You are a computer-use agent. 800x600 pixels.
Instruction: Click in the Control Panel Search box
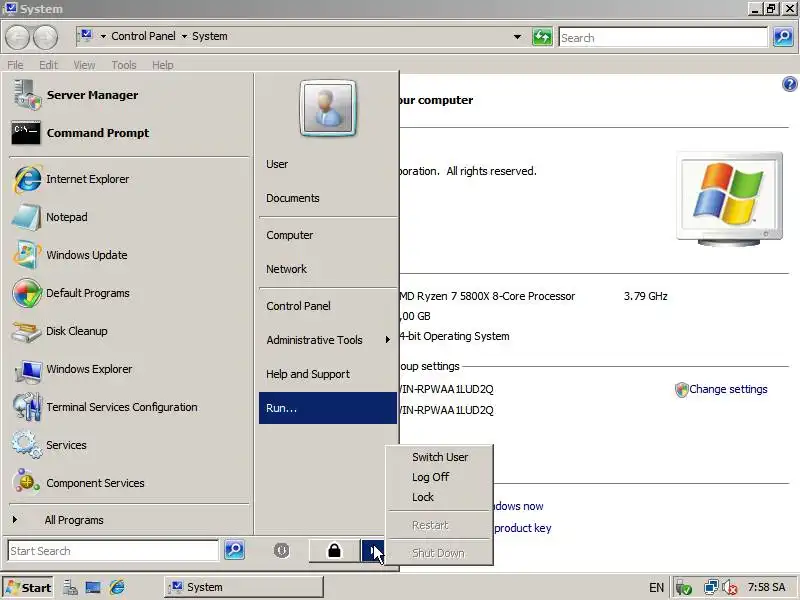[663, 37]
